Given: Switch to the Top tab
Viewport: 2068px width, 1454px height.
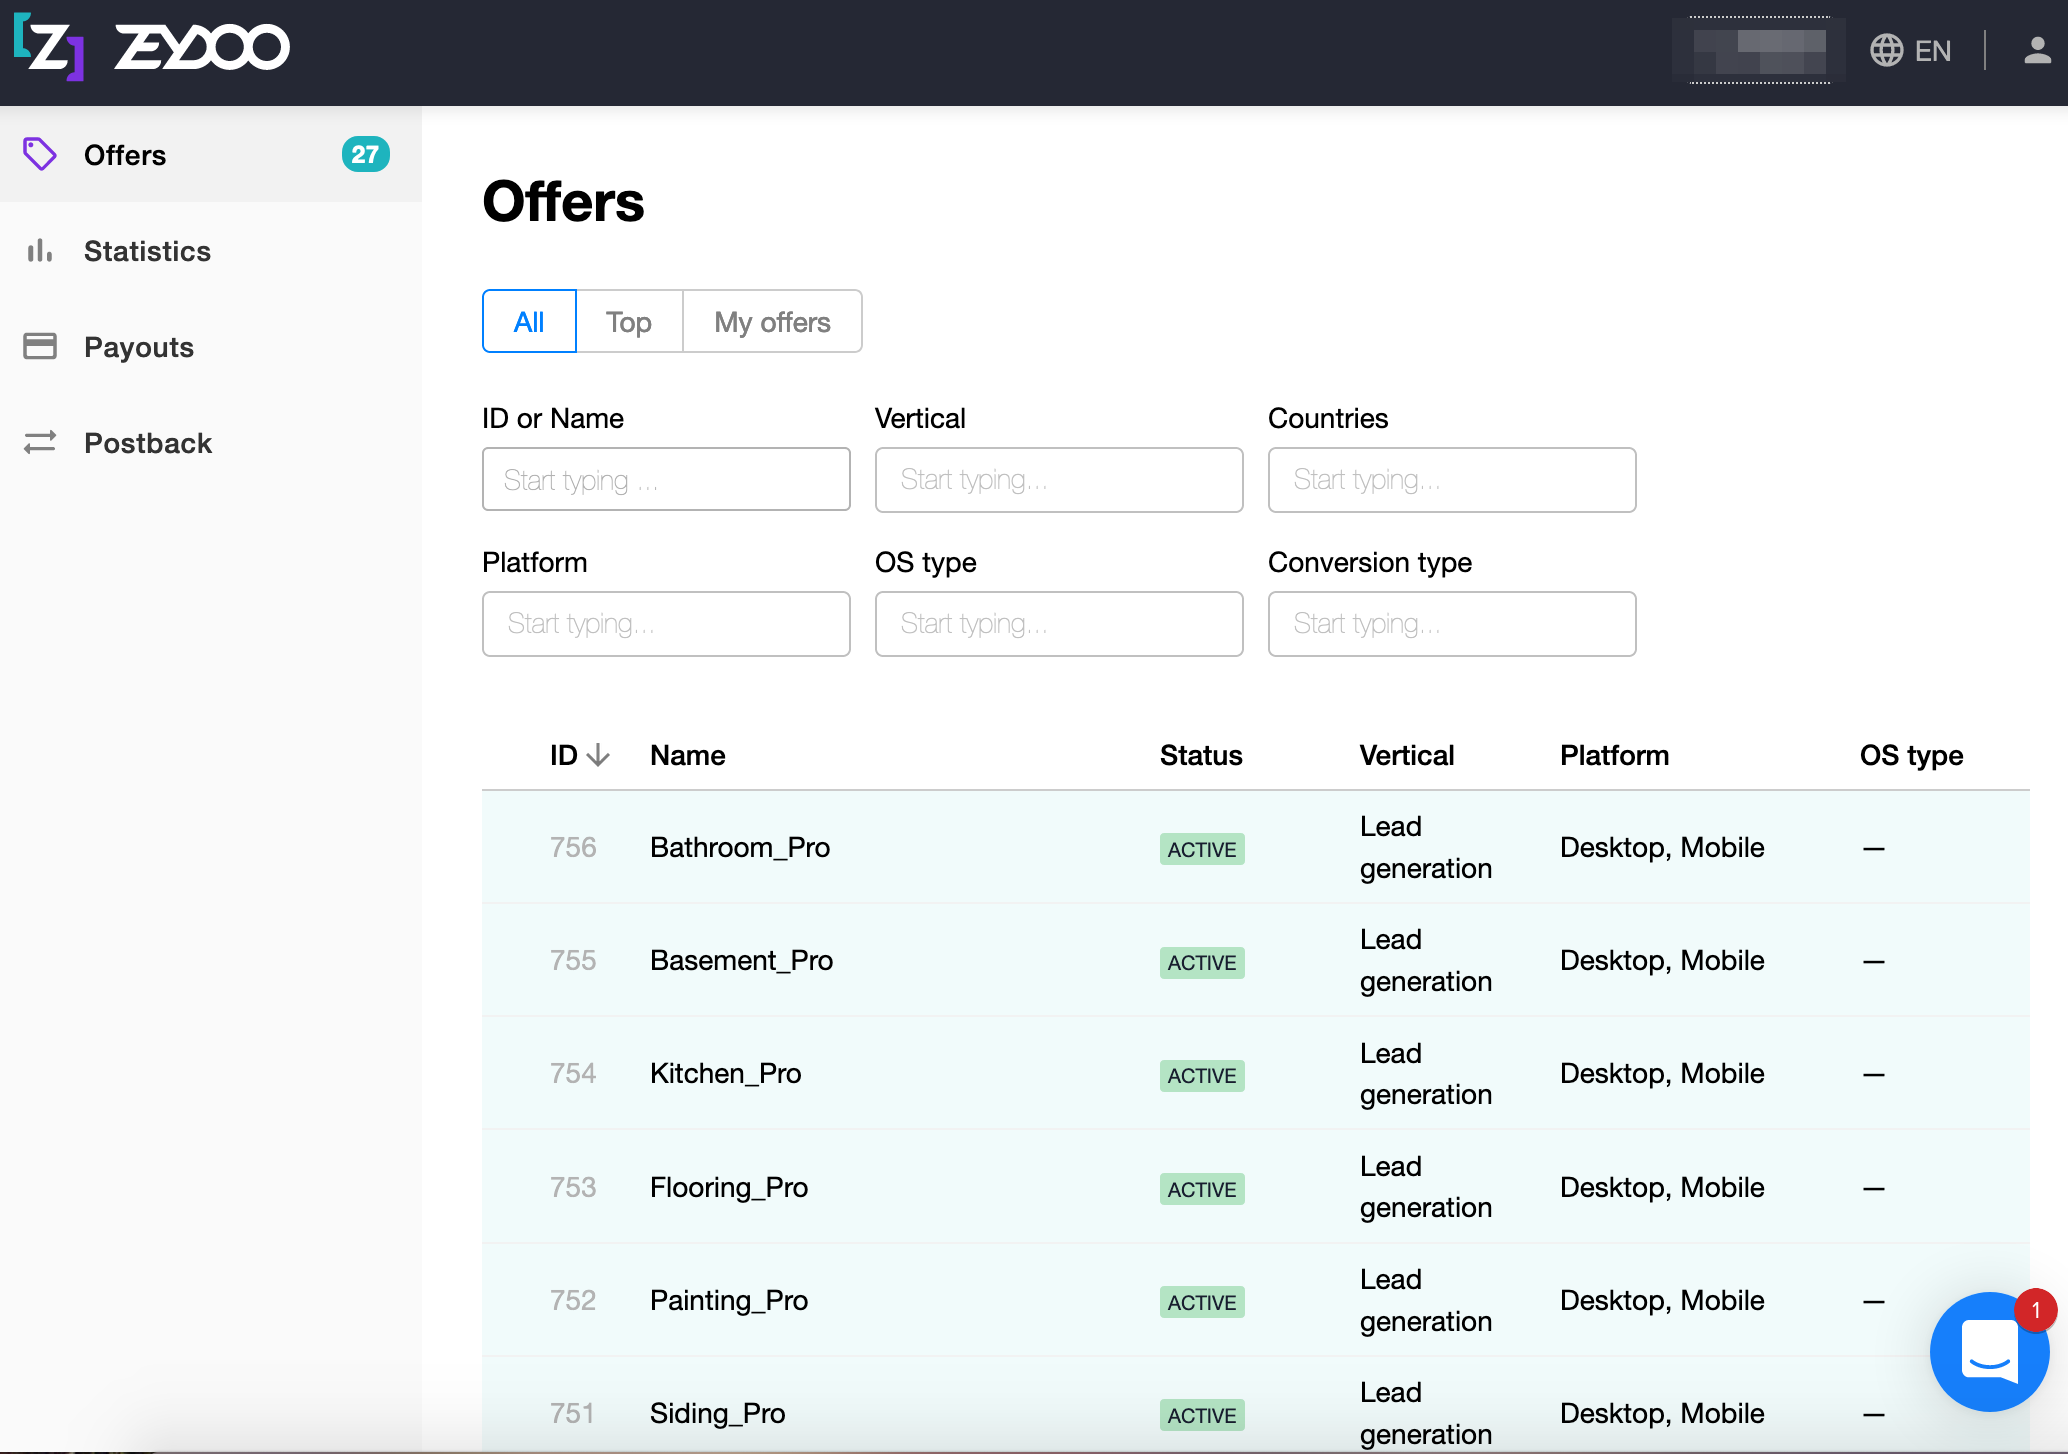Looking at the screenshot, I should coord(628,322).
